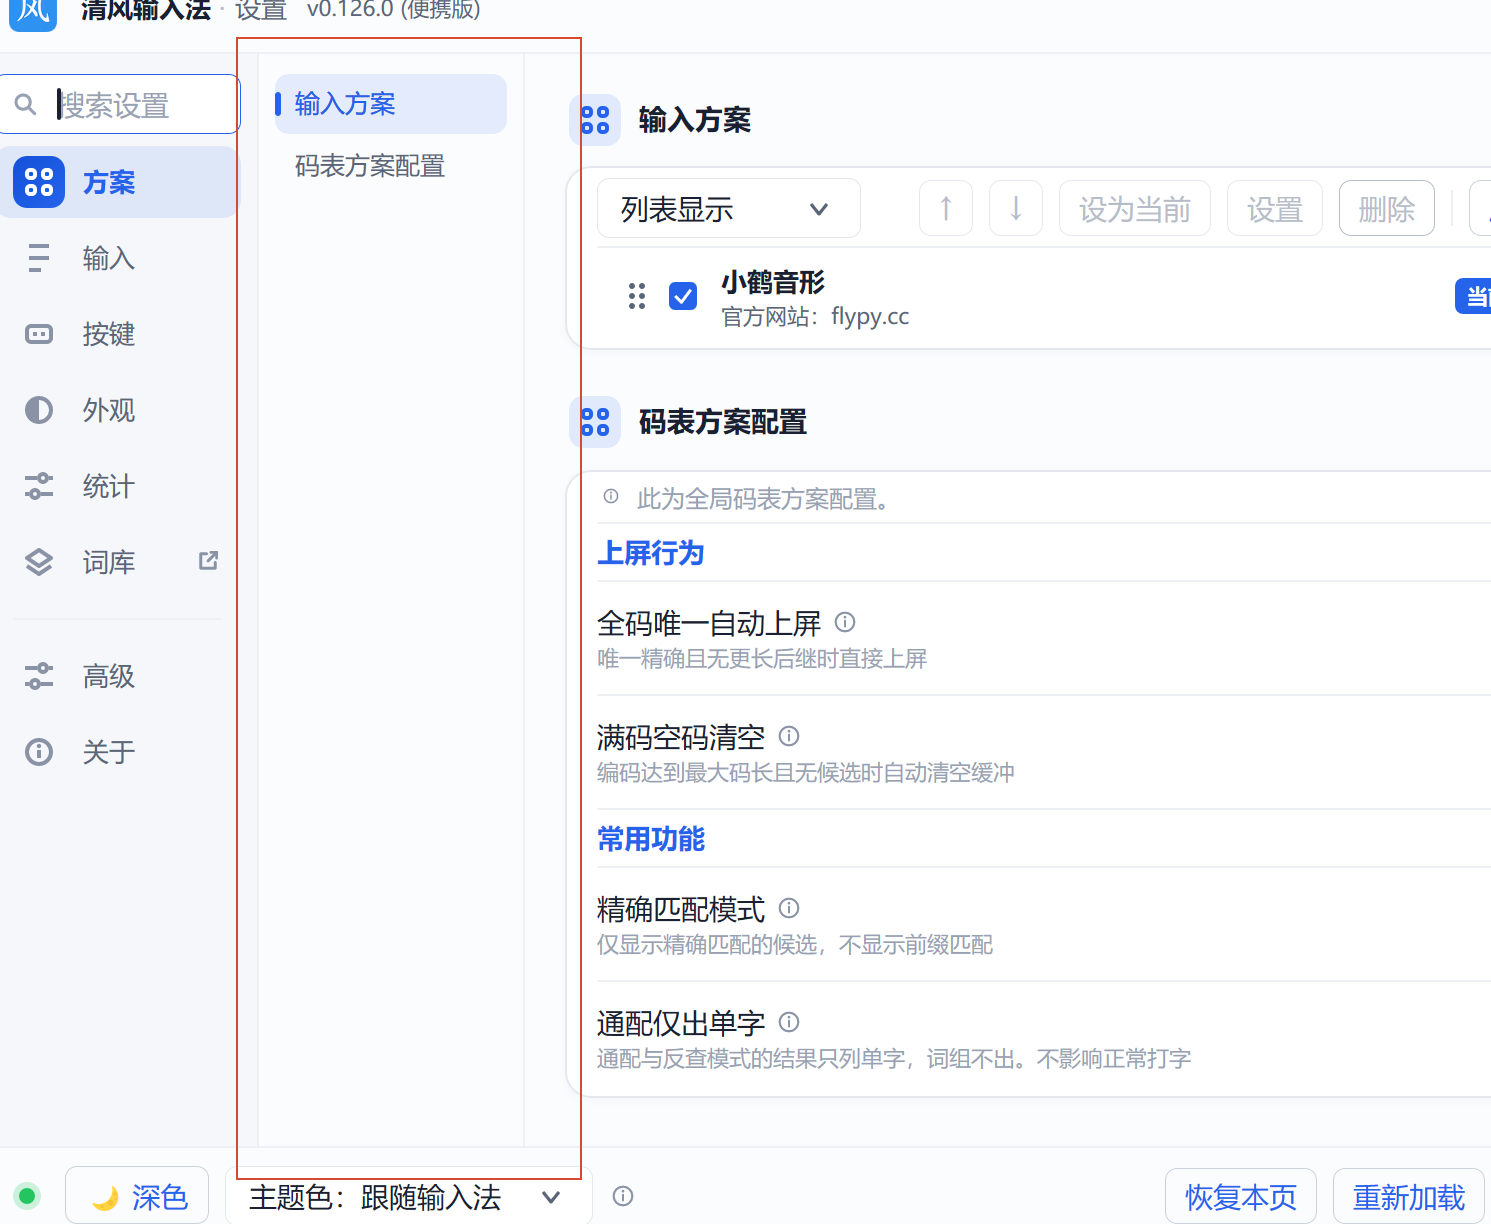Click info icon beside 主题色 dropdown
The width and height of the screenshot is (1491, 1224).
point(623,1196)
